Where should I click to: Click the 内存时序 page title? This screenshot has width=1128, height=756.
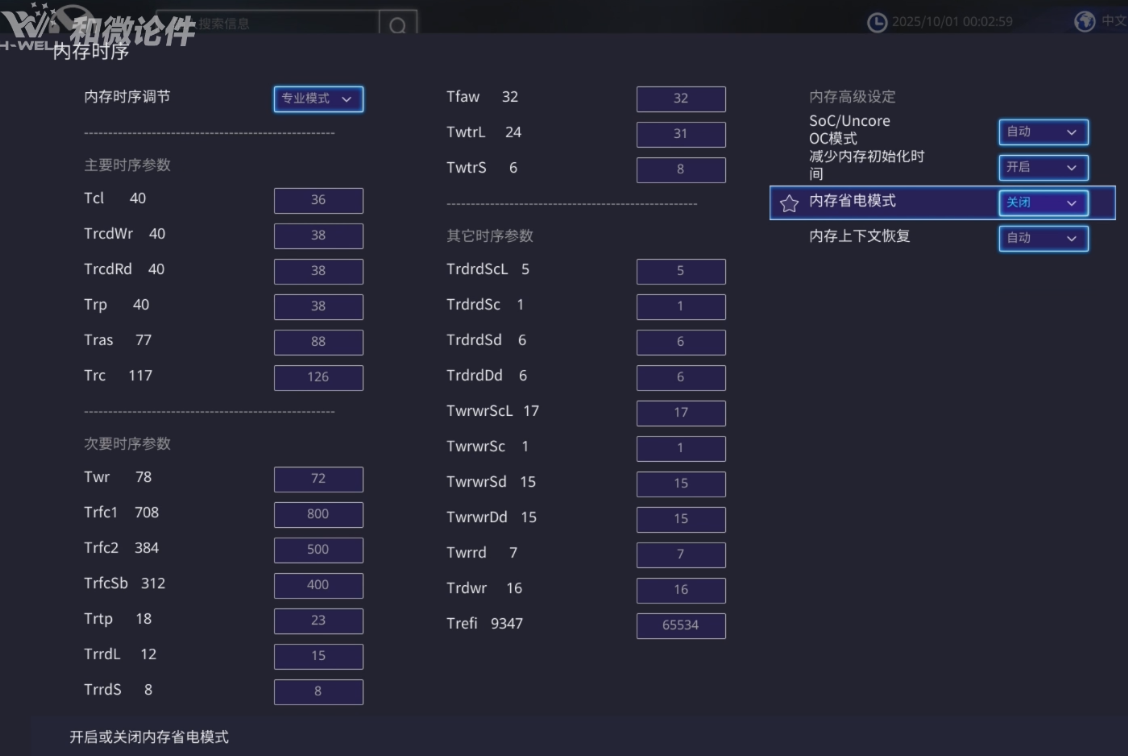pyautogui.click(x=91, y=52)
